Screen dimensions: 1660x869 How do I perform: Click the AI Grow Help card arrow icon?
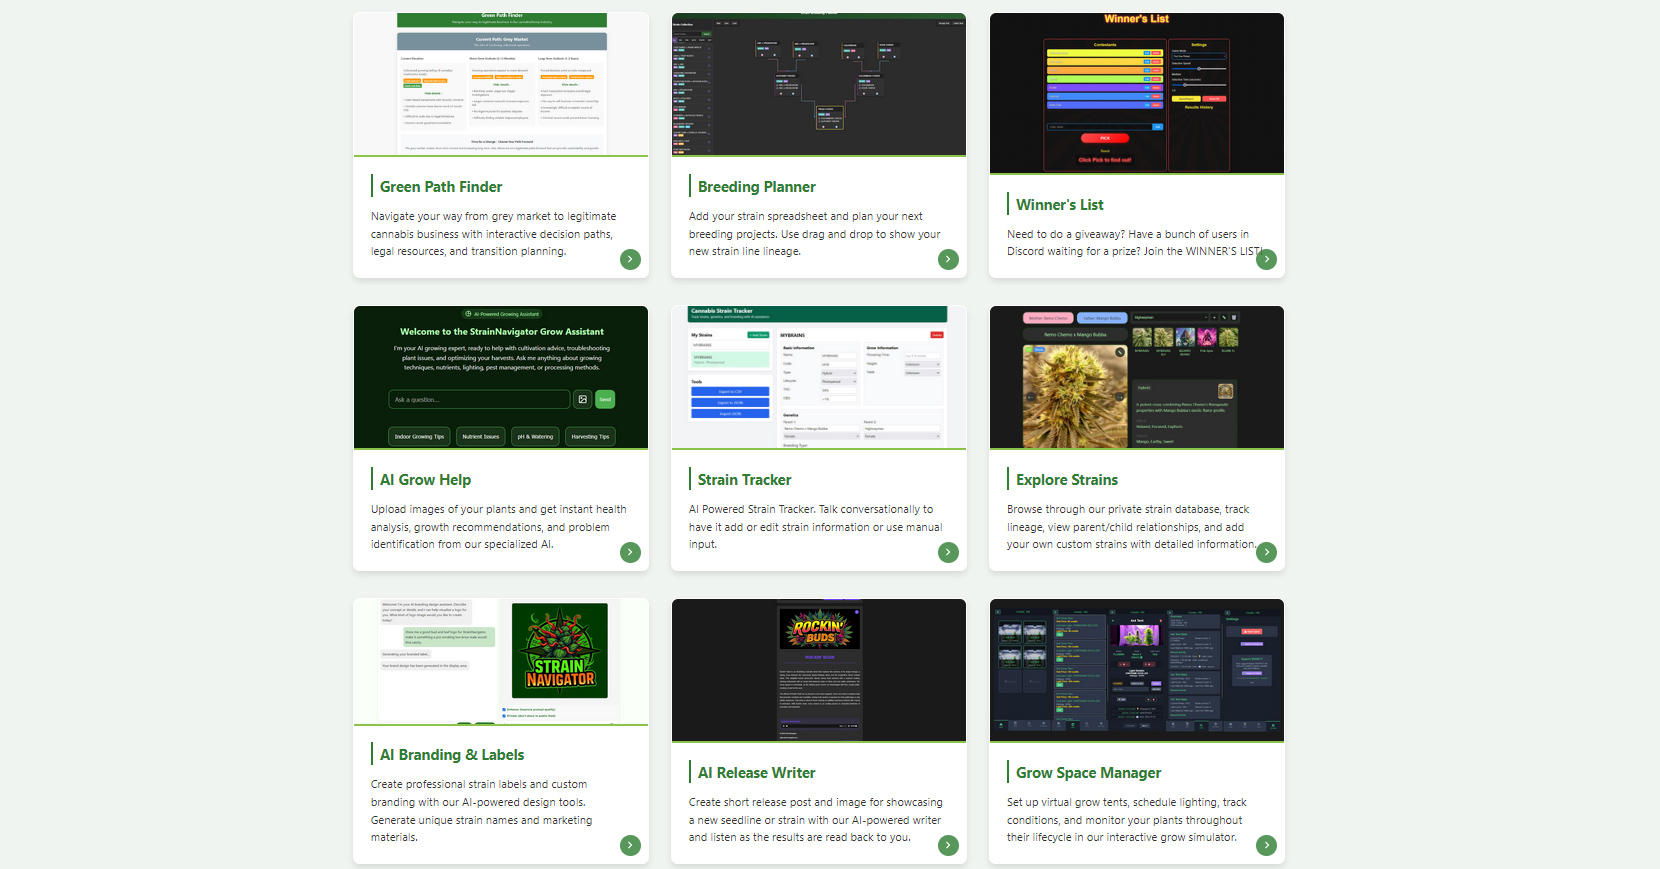[630, 552]
